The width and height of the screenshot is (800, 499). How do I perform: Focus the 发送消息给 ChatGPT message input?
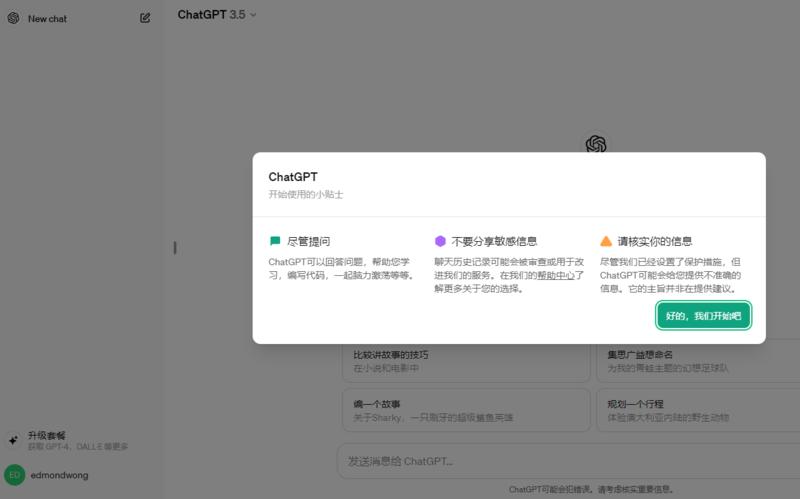coord(568,461)
